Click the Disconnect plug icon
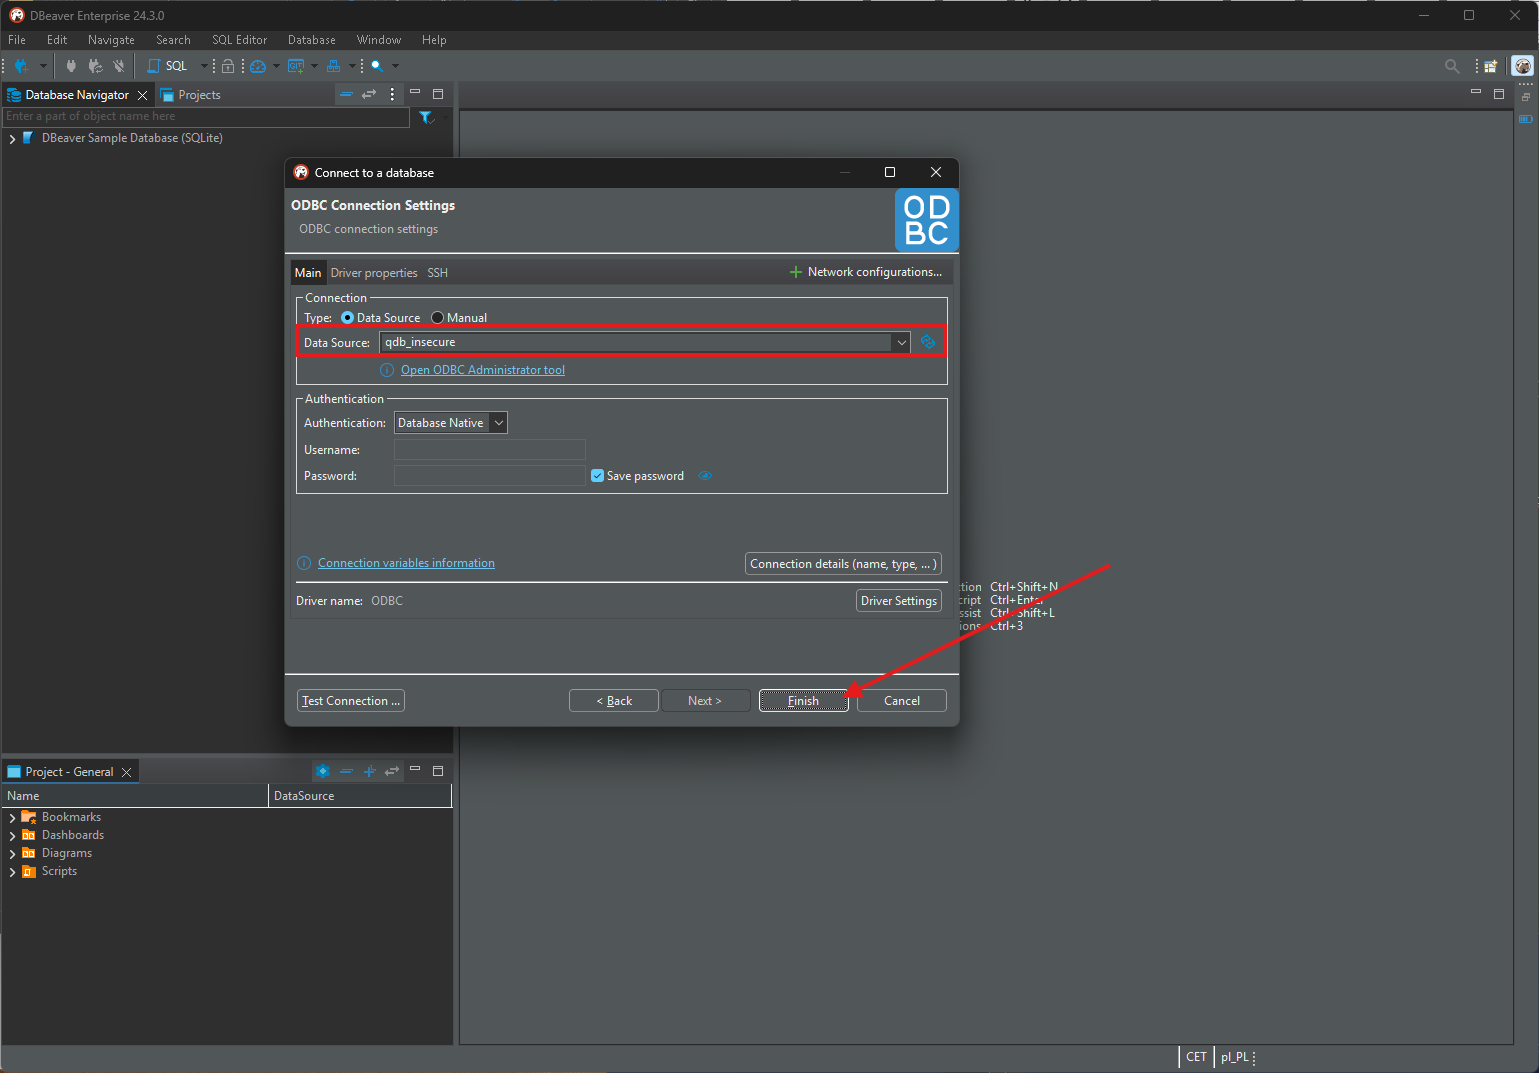The width and height of the screenshot is (1539, 1073). [x=119, y=66]
